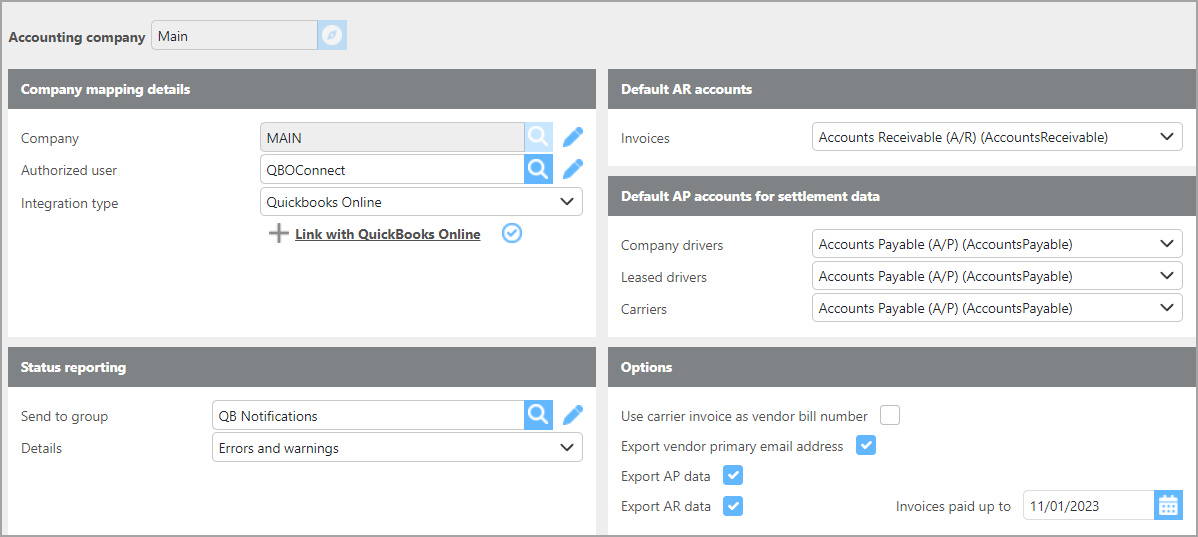
Task: Toggle the Export AR data checkbox
Action: 733,506
